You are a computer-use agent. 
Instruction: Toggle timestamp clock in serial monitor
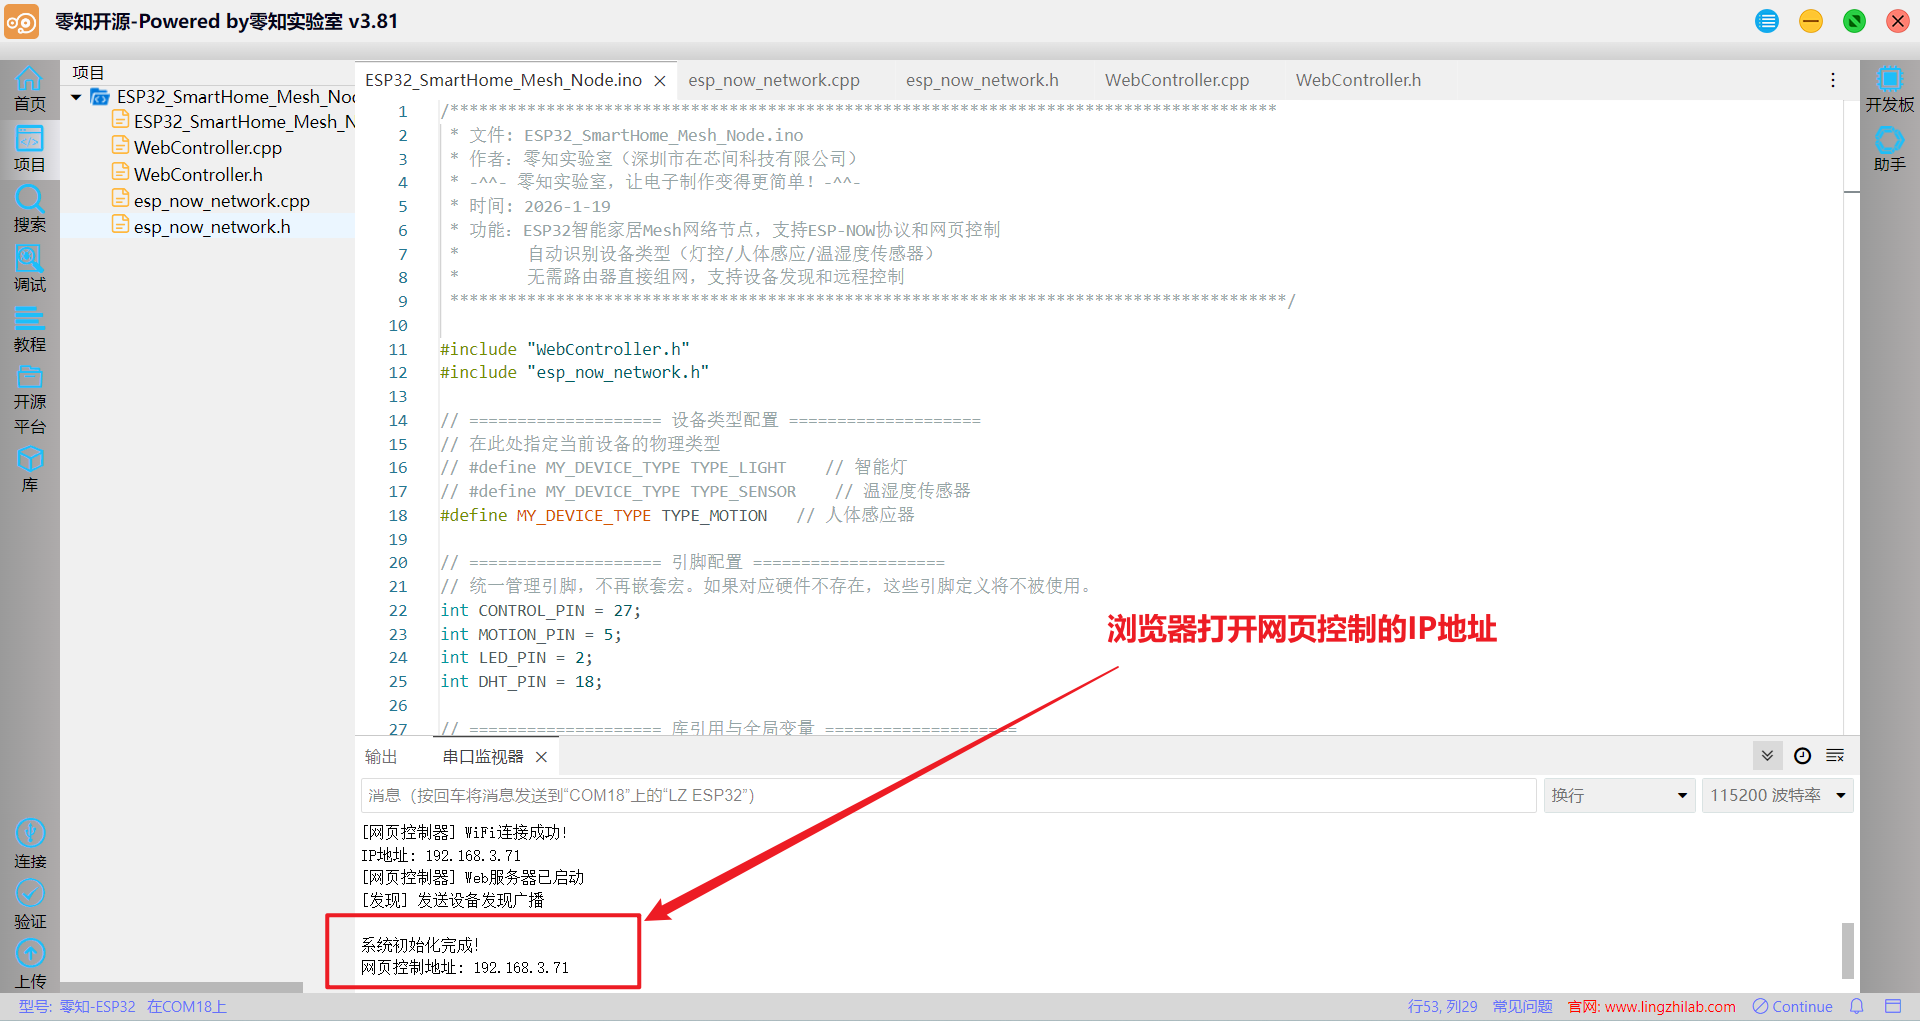click(x=1802, y=756)
